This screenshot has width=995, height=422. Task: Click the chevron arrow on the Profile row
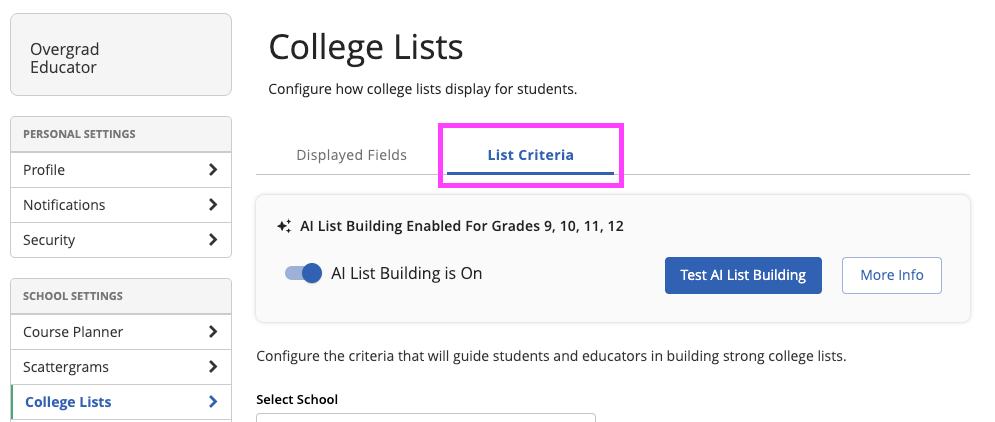(212, 170)
